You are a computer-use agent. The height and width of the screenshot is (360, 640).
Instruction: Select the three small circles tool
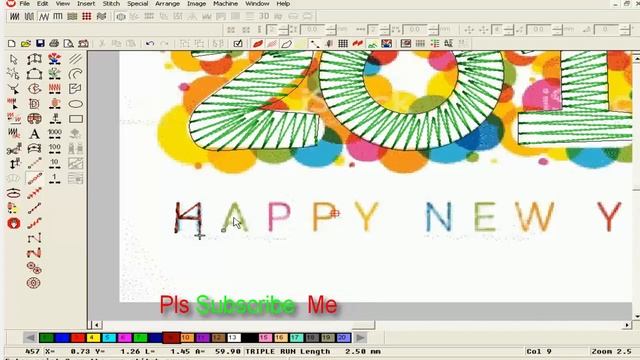pyautogui.click(x=34, y=268)
